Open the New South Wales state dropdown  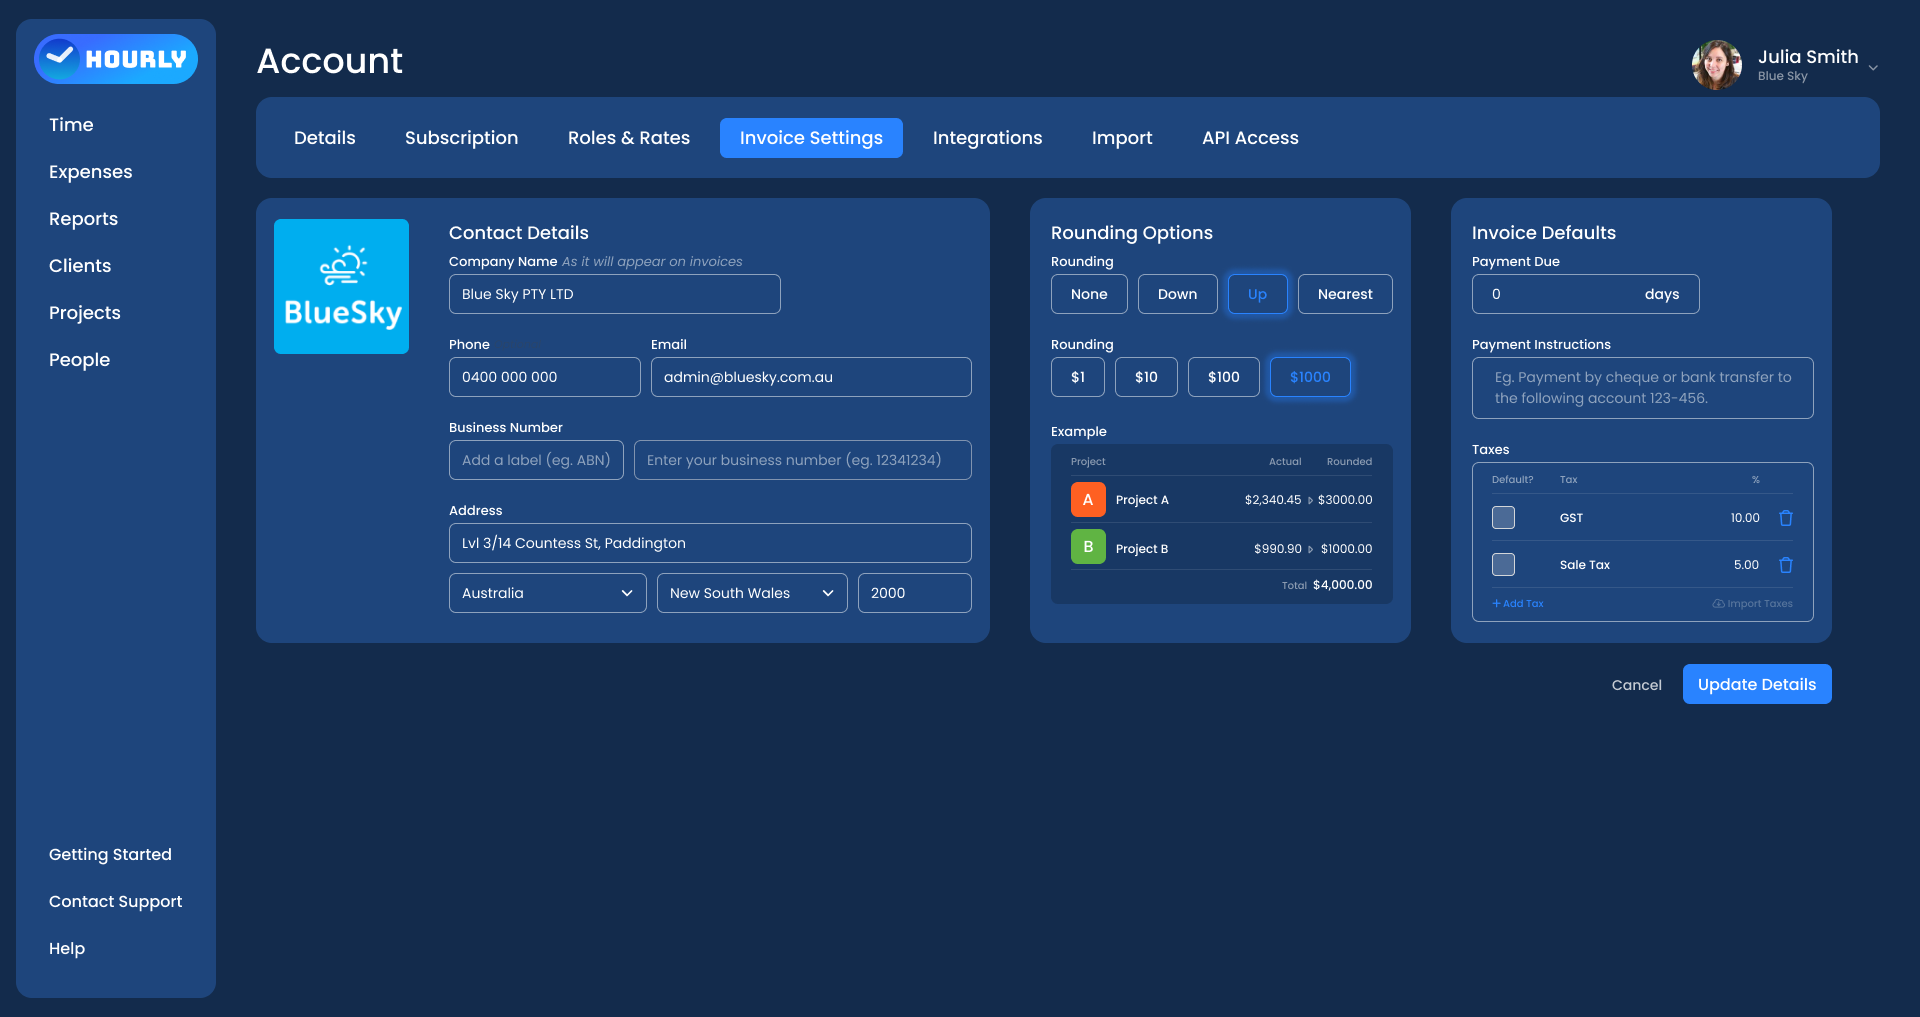pos(751,593)
